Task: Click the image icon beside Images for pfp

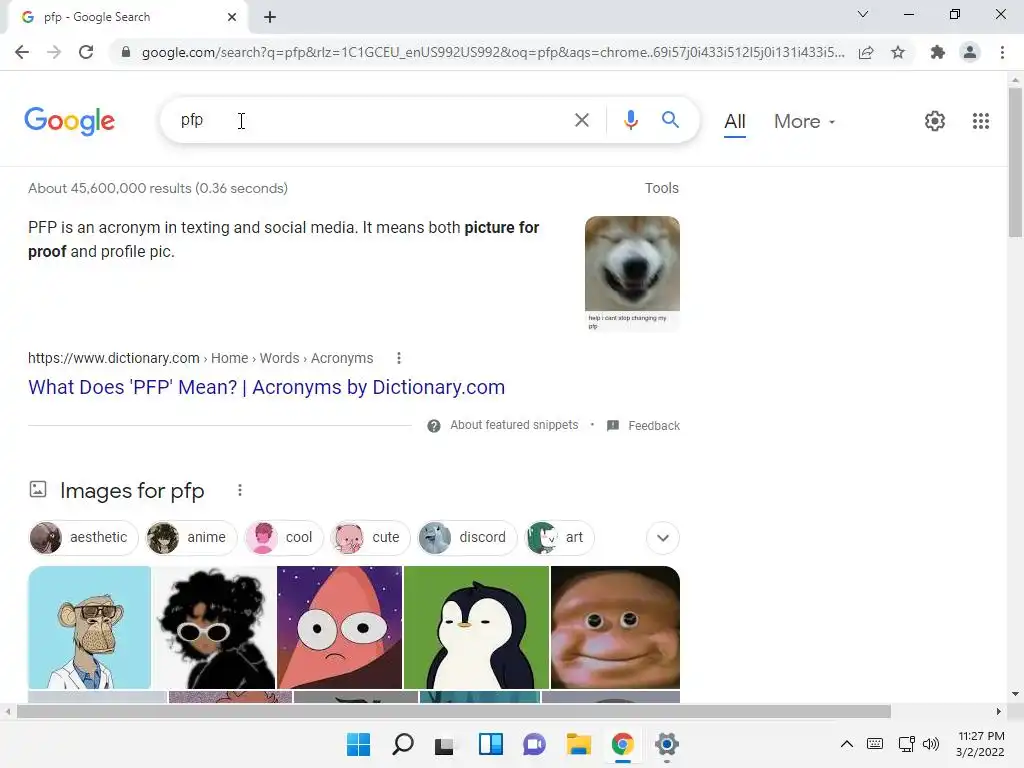Action: (38, 489)
